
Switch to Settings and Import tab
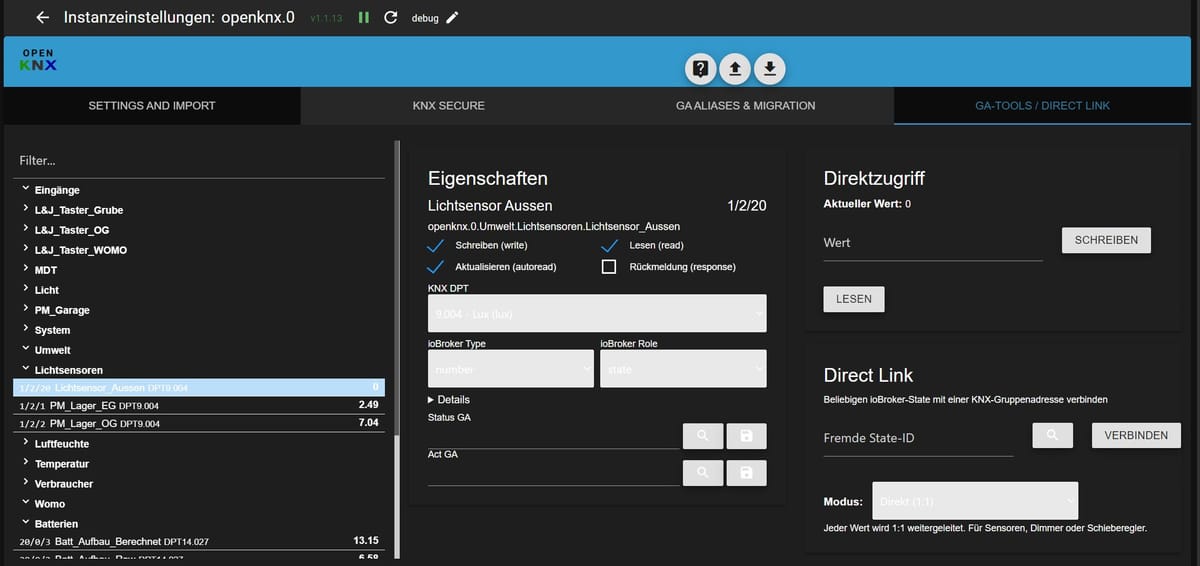coord(152,105)
